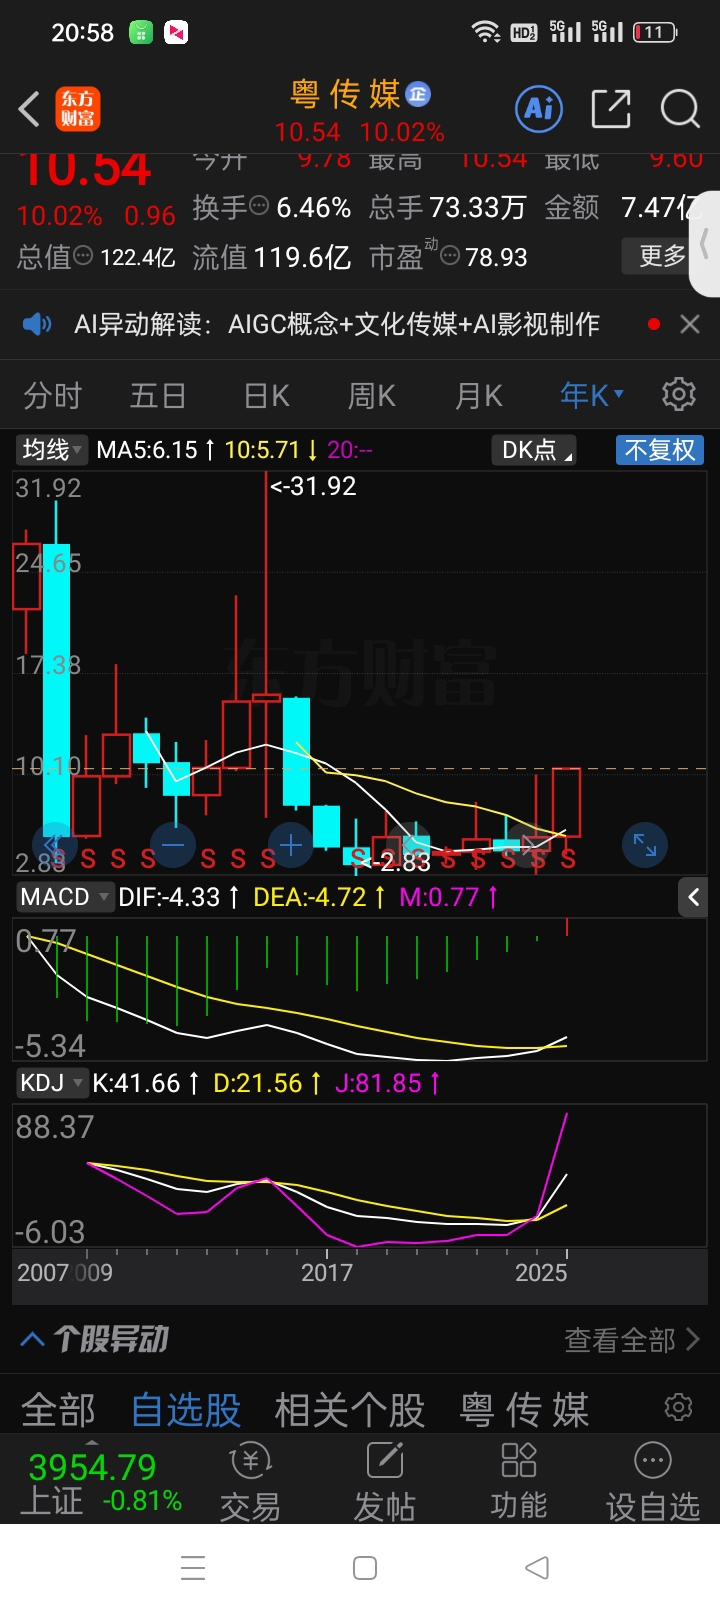Screen dimensions: 720x1612
Task: Tap 市盈 info circle icon
Action: 450,256
